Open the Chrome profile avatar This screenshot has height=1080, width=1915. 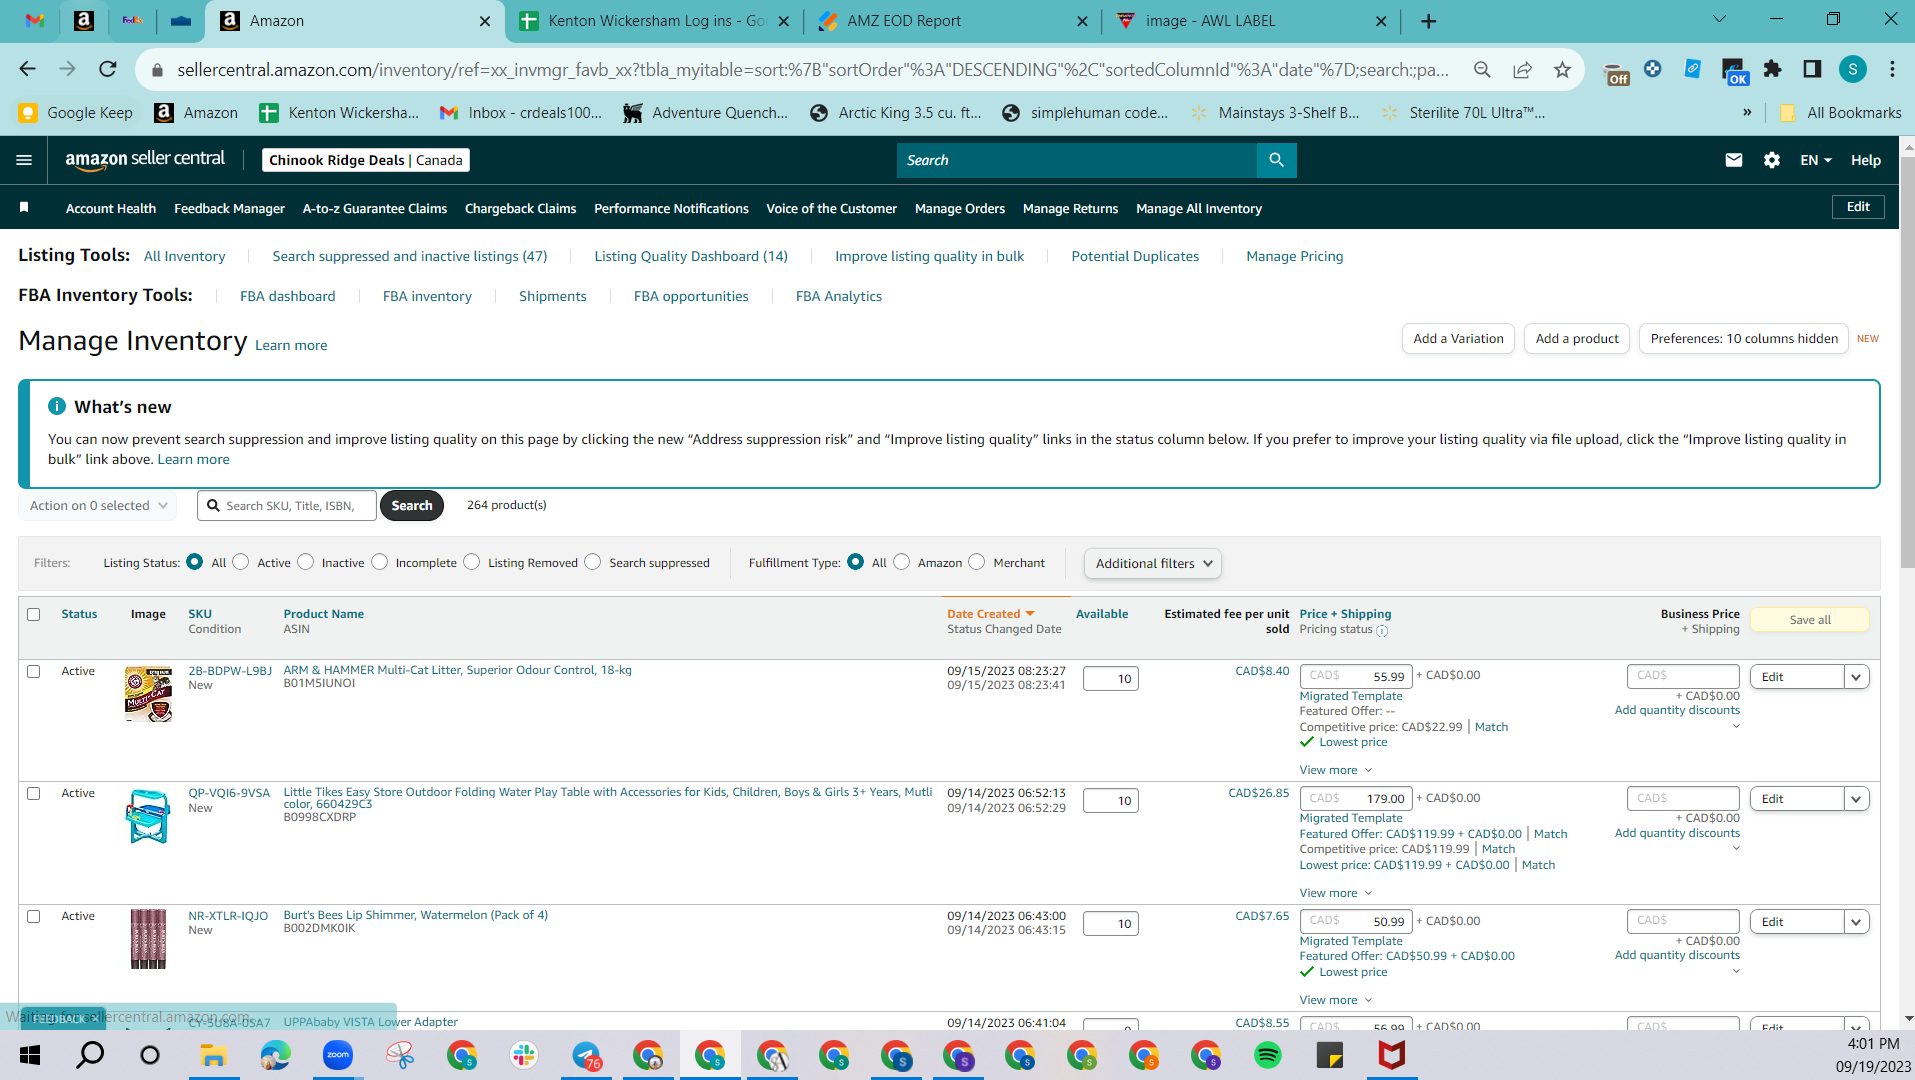pyautogui.click(x=1852, y=69)
